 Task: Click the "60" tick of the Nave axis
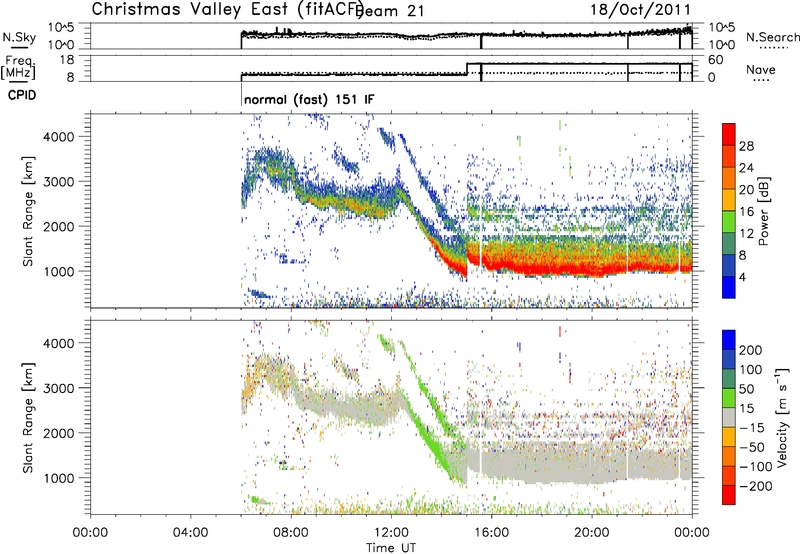pos(715,60)
